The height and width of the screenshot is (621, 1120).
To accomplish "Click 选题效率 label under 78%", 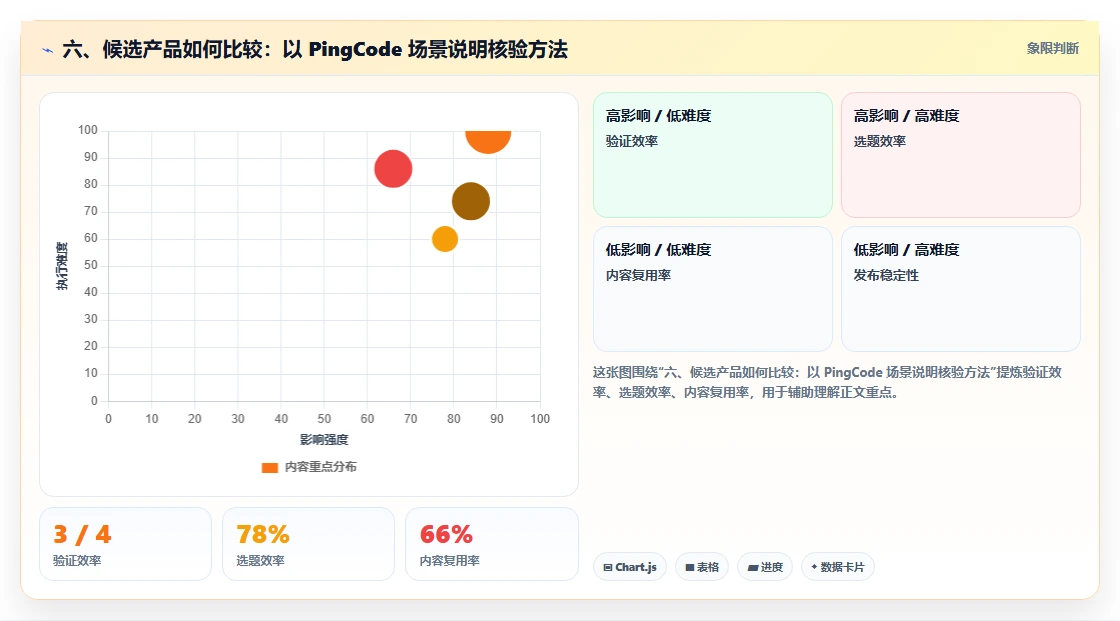I will 260,561.
